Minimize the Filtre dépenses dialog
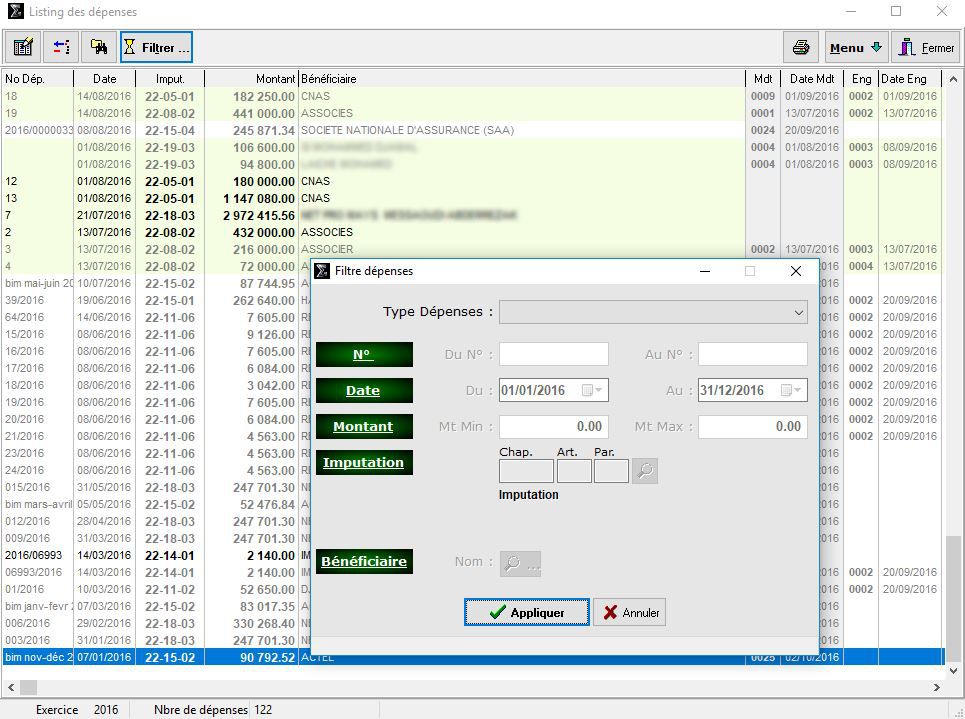The height and width of the screenshot is (719, 965). click(705, 271)
